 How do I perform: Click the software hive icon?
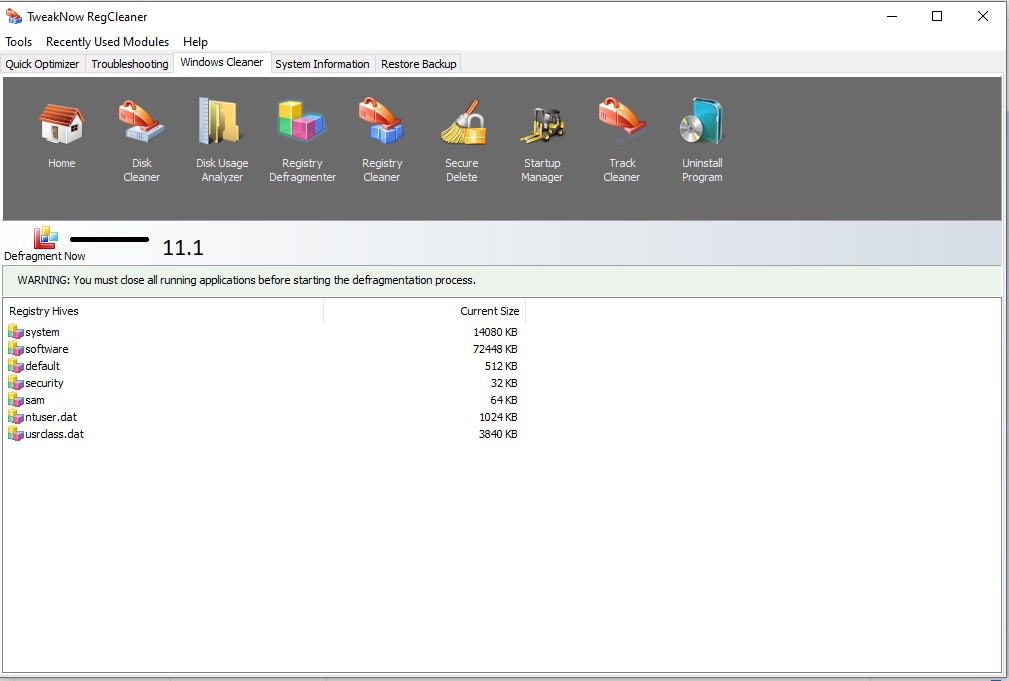pyautogui.click(x=15, y=348)
